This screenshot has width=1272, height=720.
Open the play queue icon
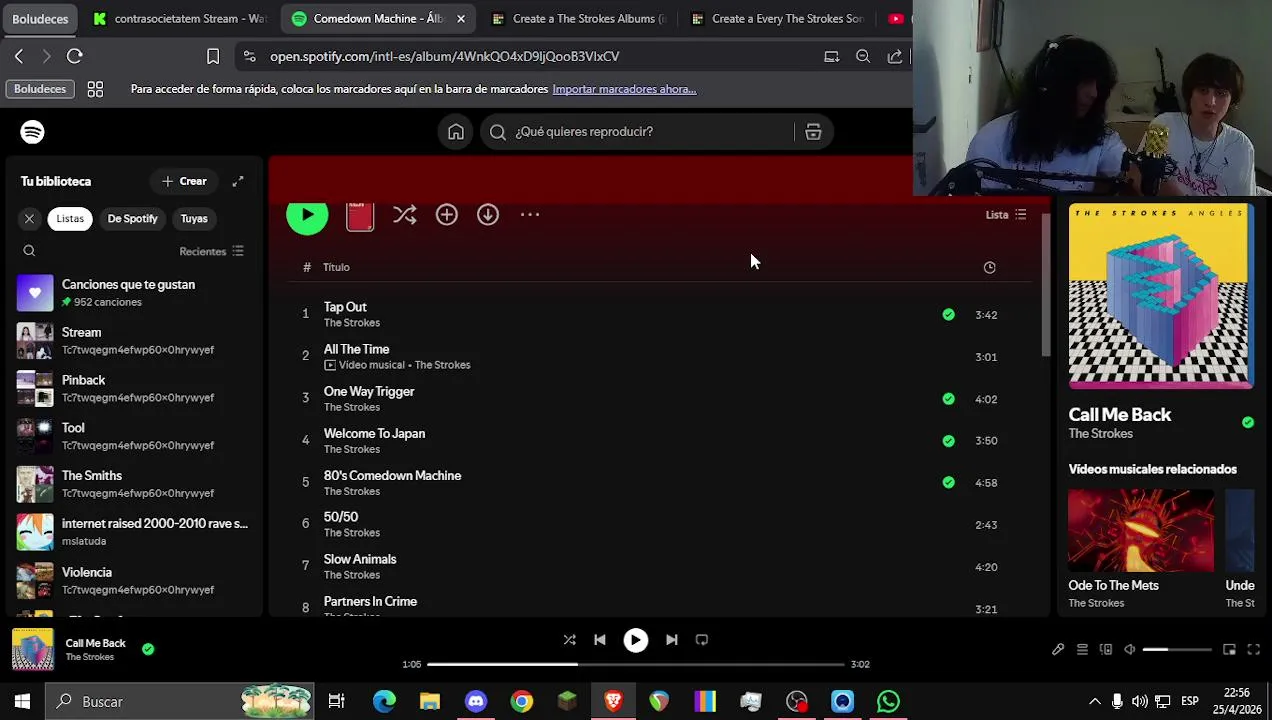pyautogui.click(x=1082, y=650)
